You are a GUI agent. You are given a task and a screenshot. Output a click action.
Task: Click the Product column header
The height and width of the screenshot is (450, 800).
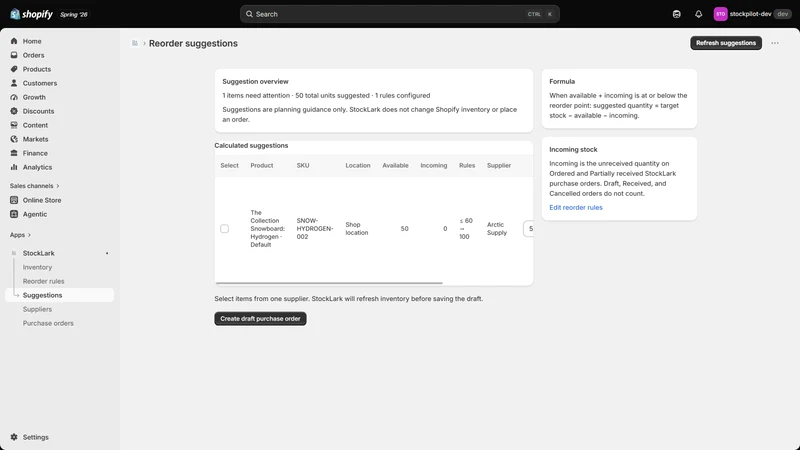pyautogui.click(x=262, y=165)
